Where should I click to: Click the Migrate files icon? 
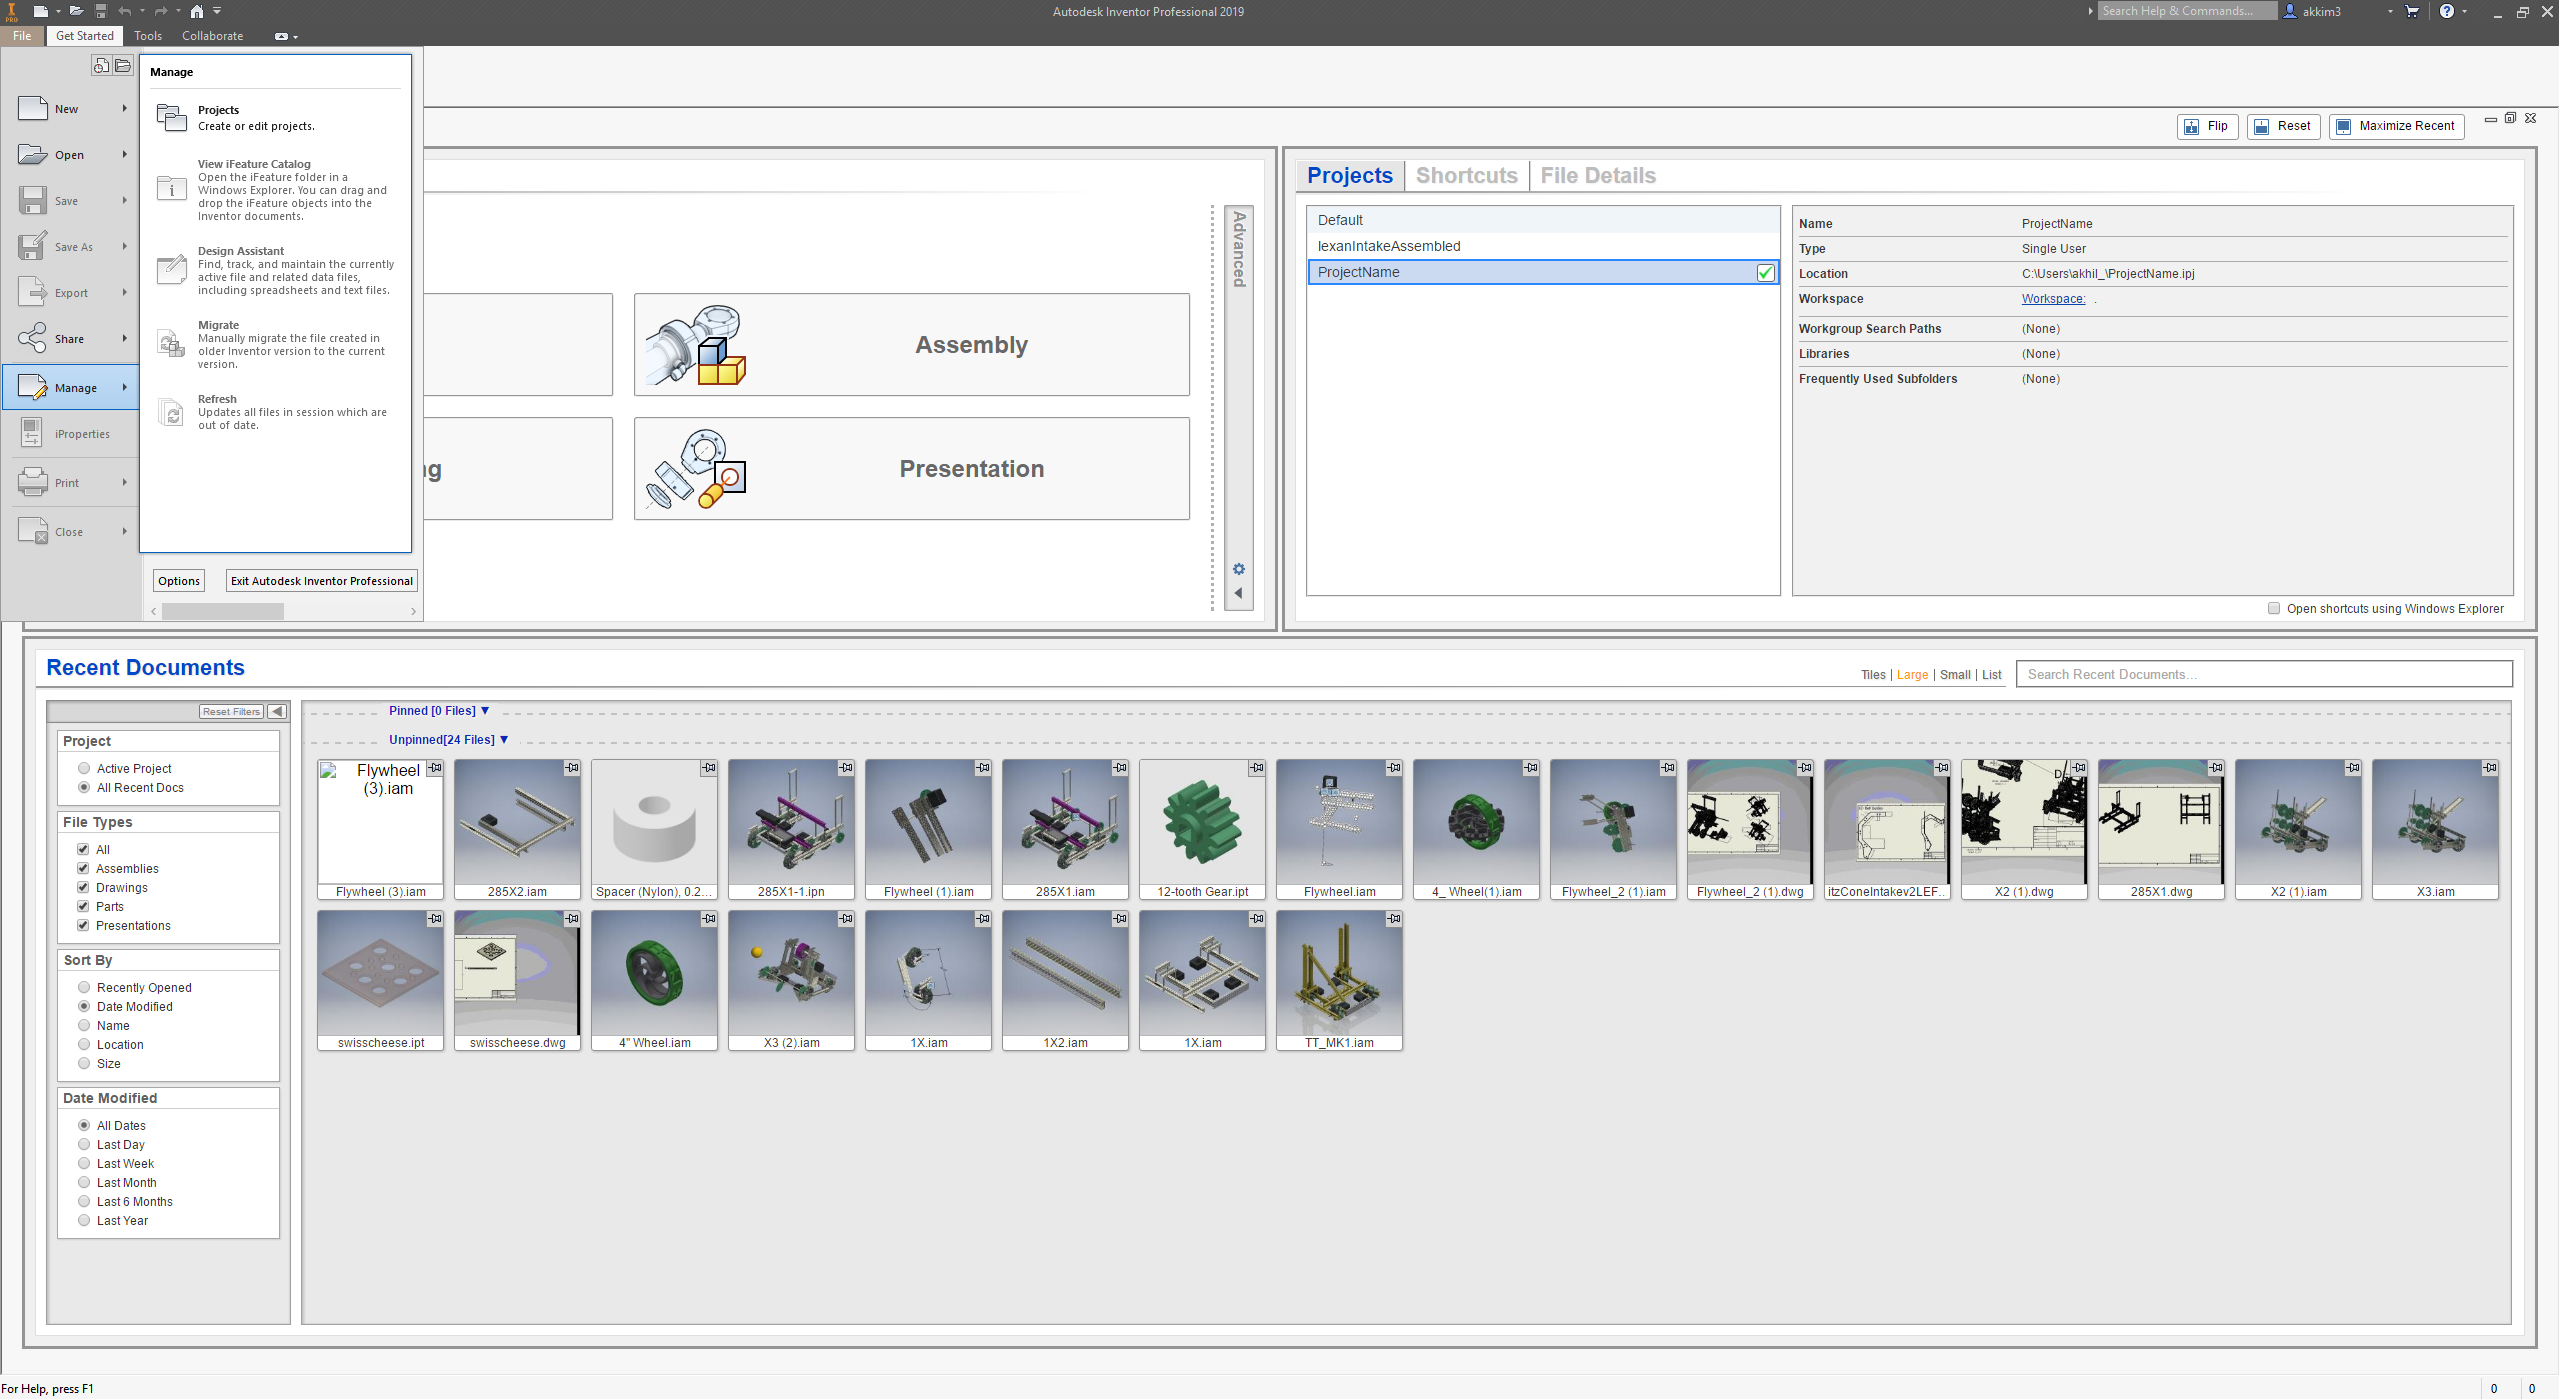click(x=171, y=344)
